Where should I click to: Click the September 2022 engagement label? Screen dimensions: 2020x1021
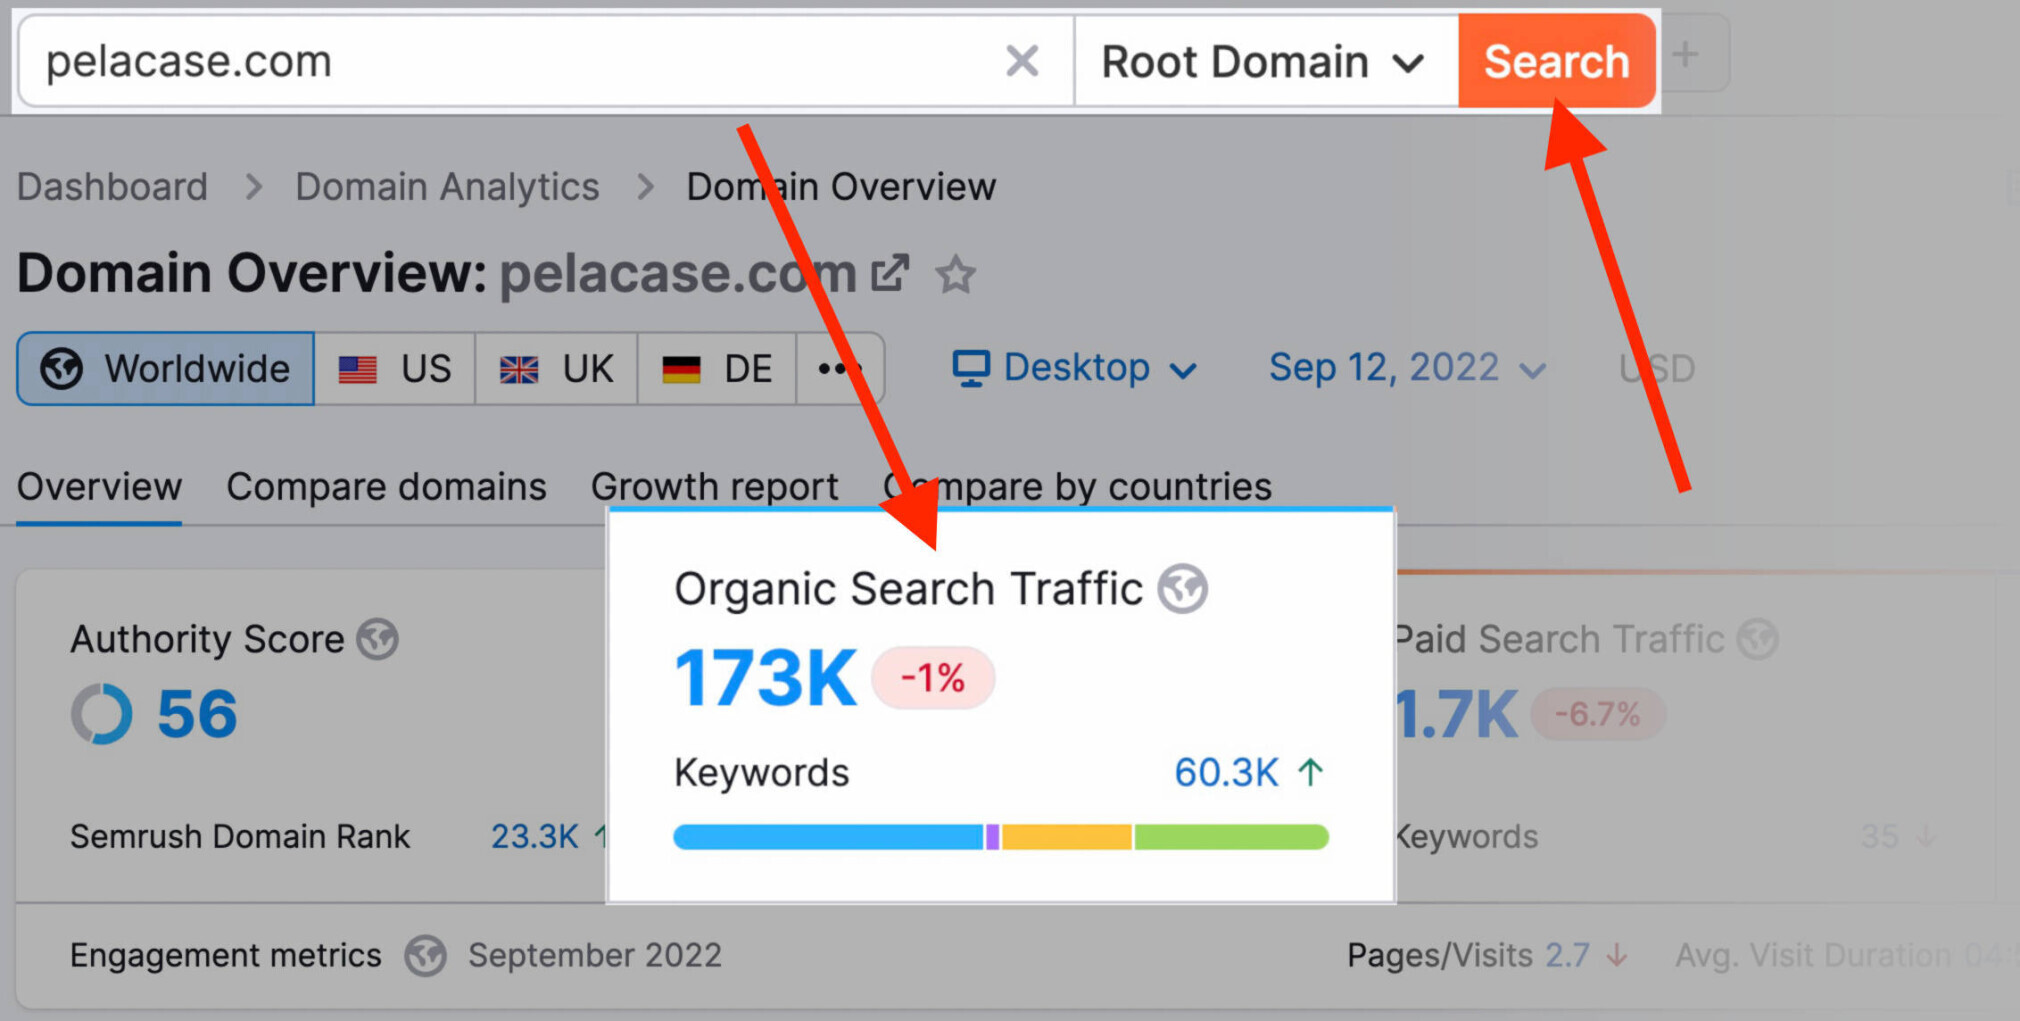pyautogui.click(x=595, y=955)
